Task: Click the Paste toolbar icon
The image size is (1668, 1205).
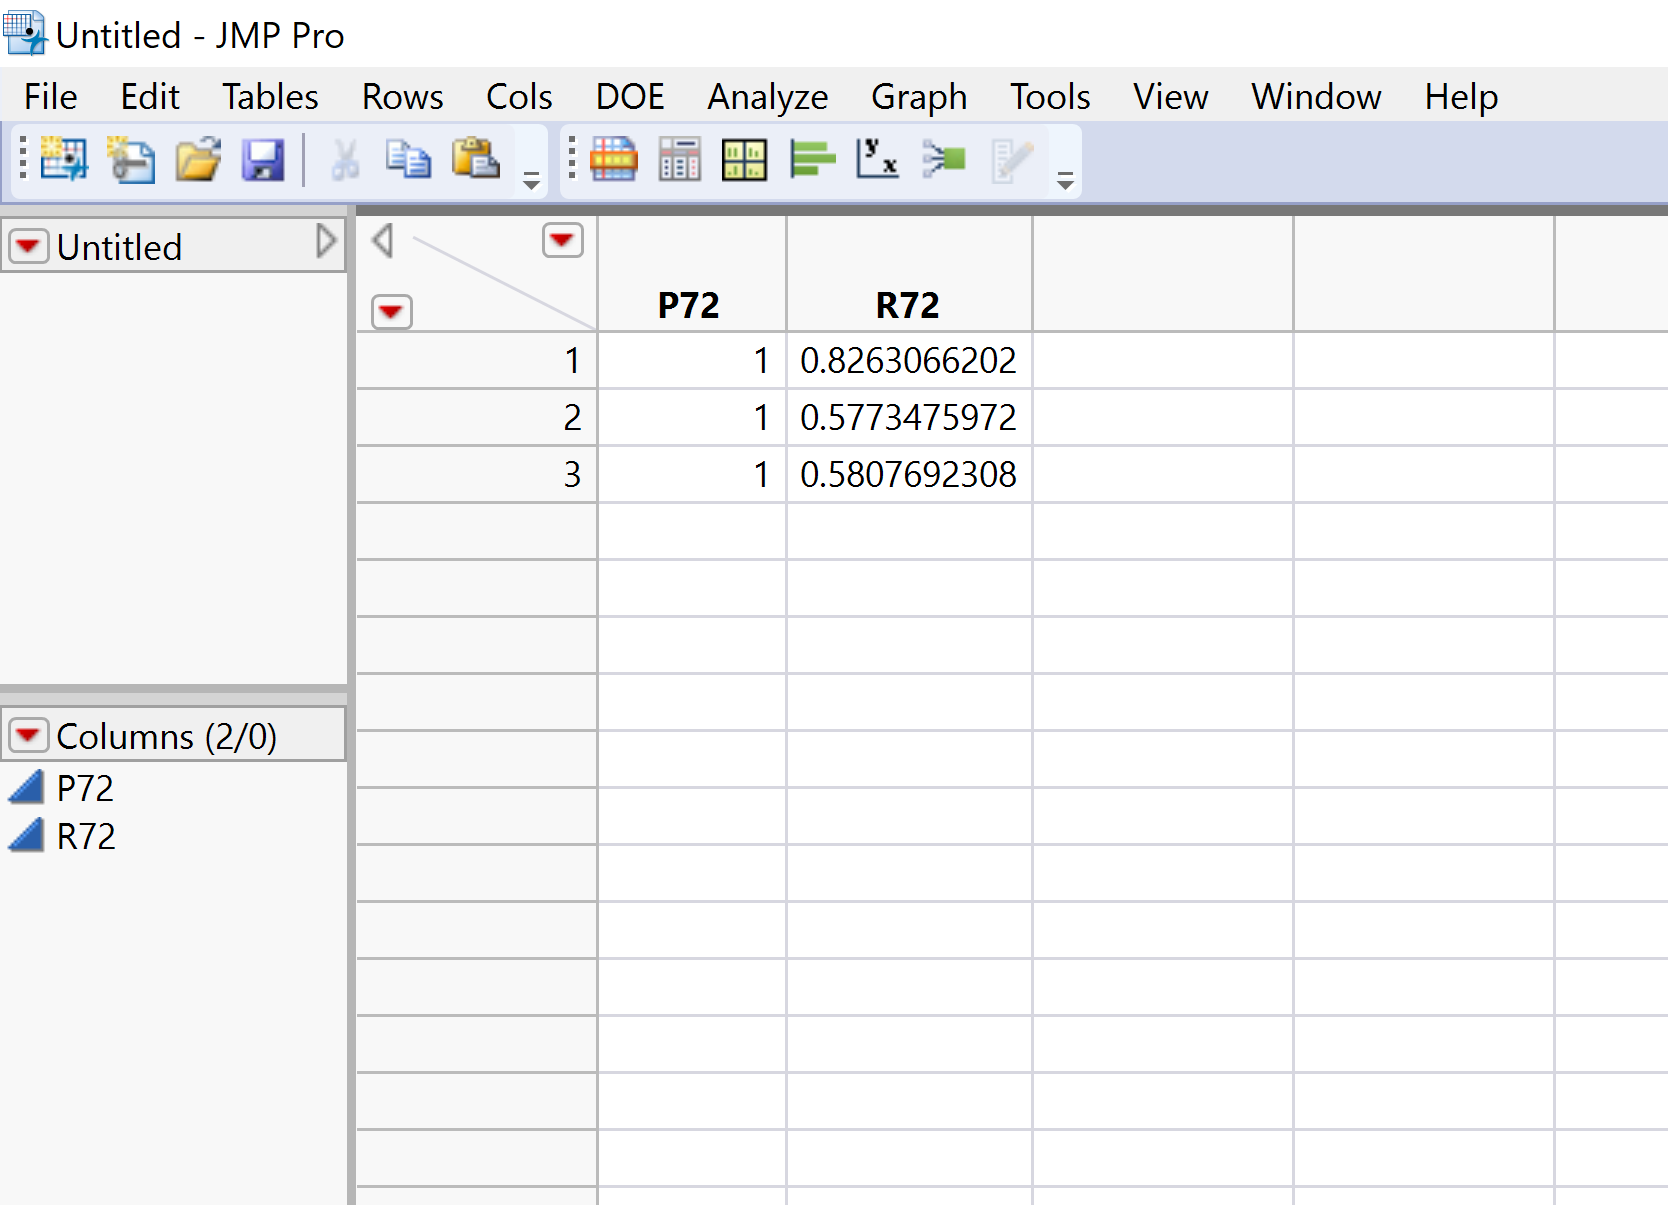Action: (x=476, y=160)
